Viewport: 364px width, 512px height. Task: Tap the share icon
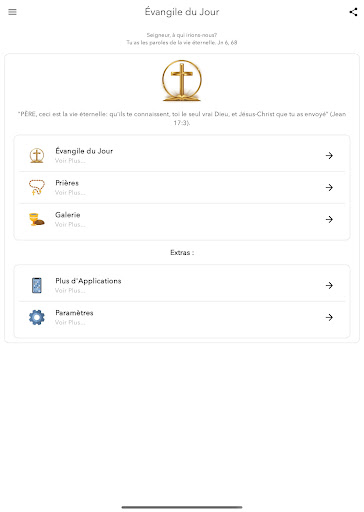click(x=353, y=12)
